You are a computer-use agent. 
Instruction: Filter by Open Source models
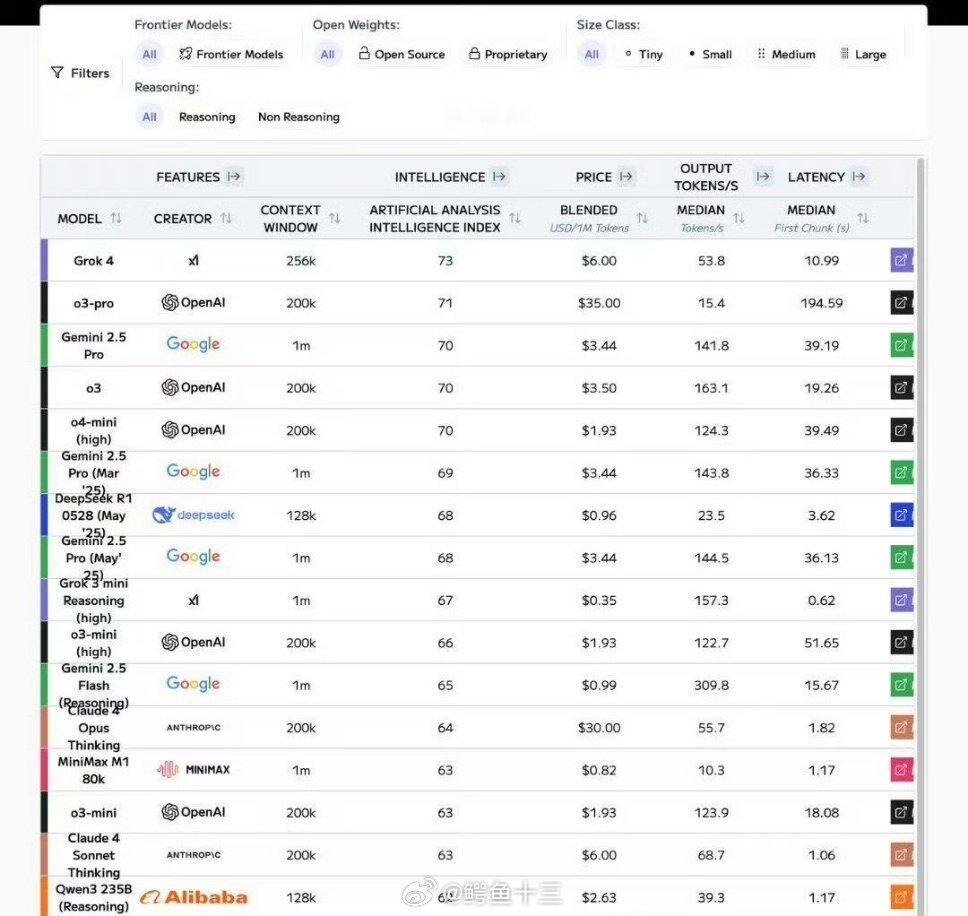(402, 54)
